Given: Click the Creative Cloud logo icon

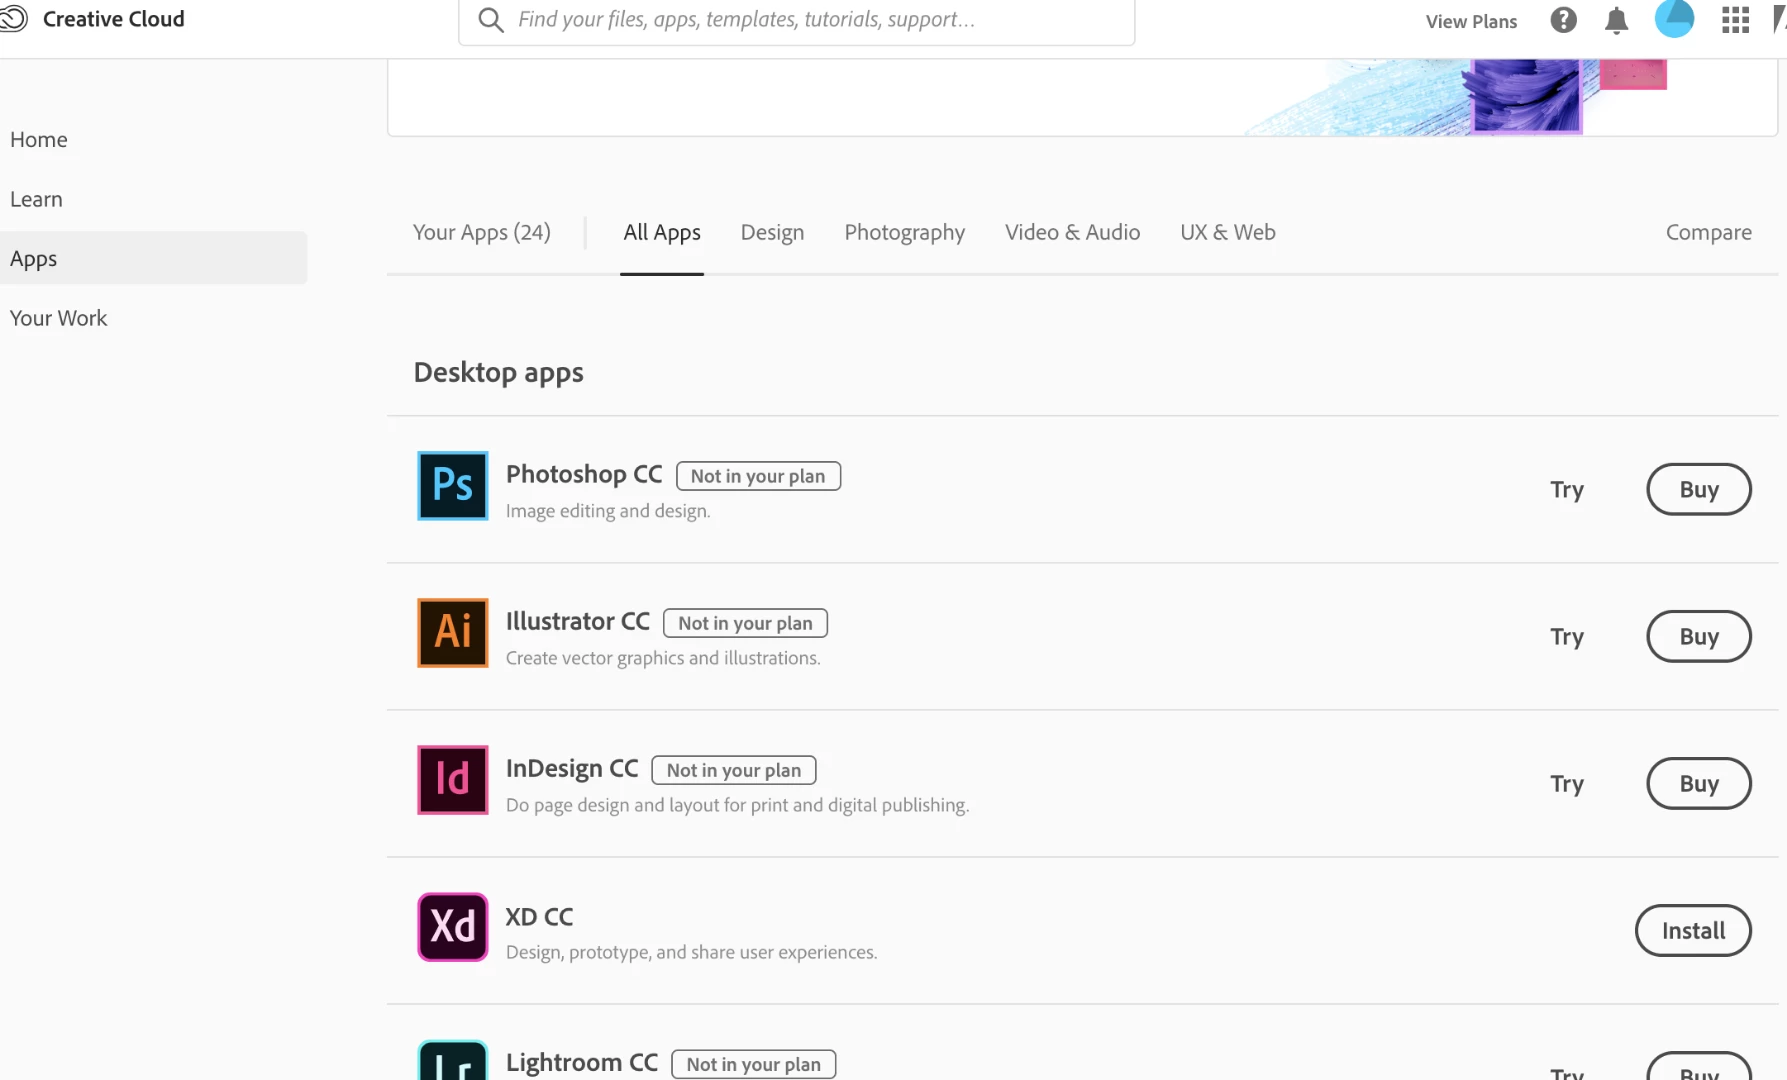Looking at the screenshot, I should pyautogui.click(x=13, y=19).
